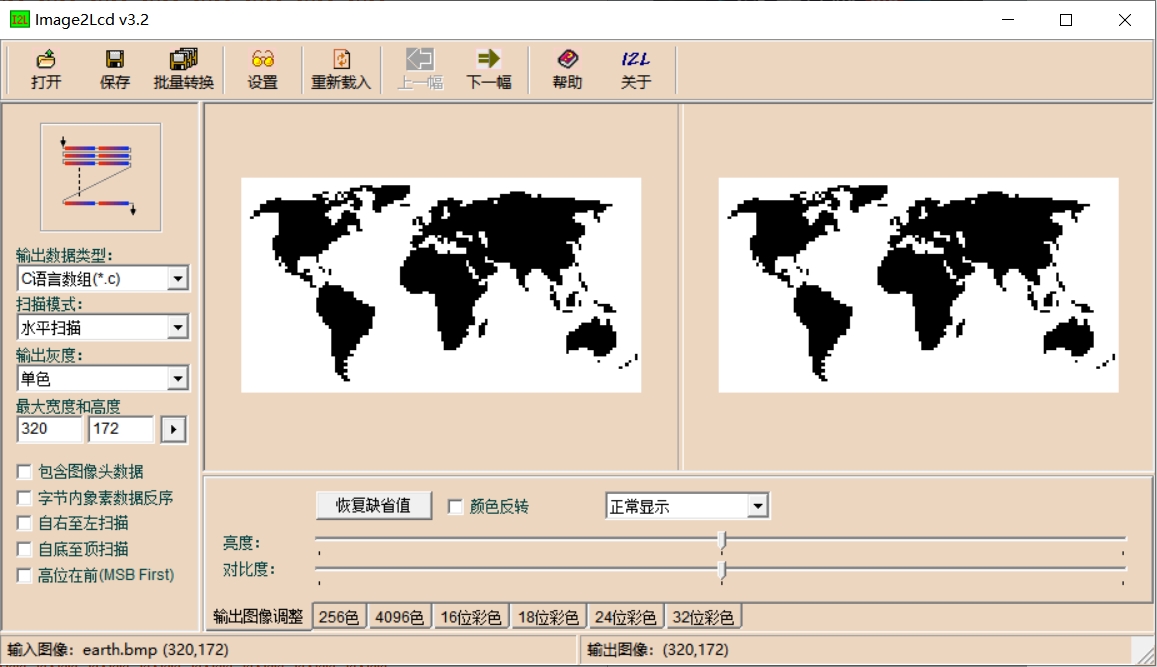Click the arrow button beside max height field
The width and height of the screenshot is (1157, 667).
click(173, 429)
